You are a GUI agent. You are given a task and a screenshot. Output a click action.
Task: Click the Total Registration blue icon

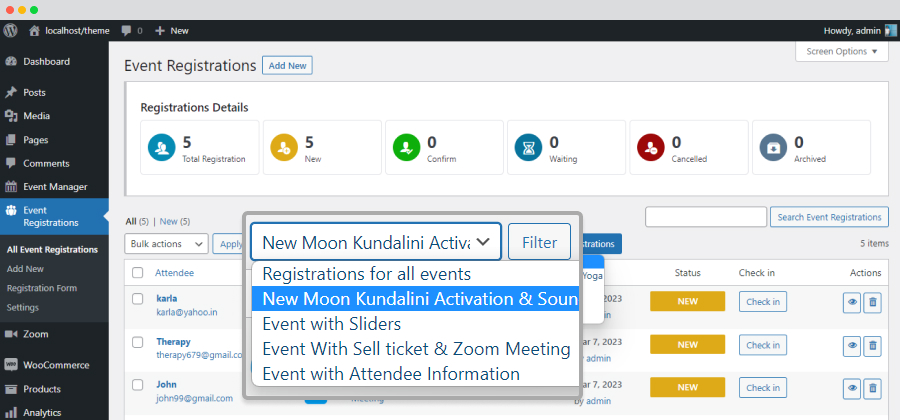click(161, 147)
